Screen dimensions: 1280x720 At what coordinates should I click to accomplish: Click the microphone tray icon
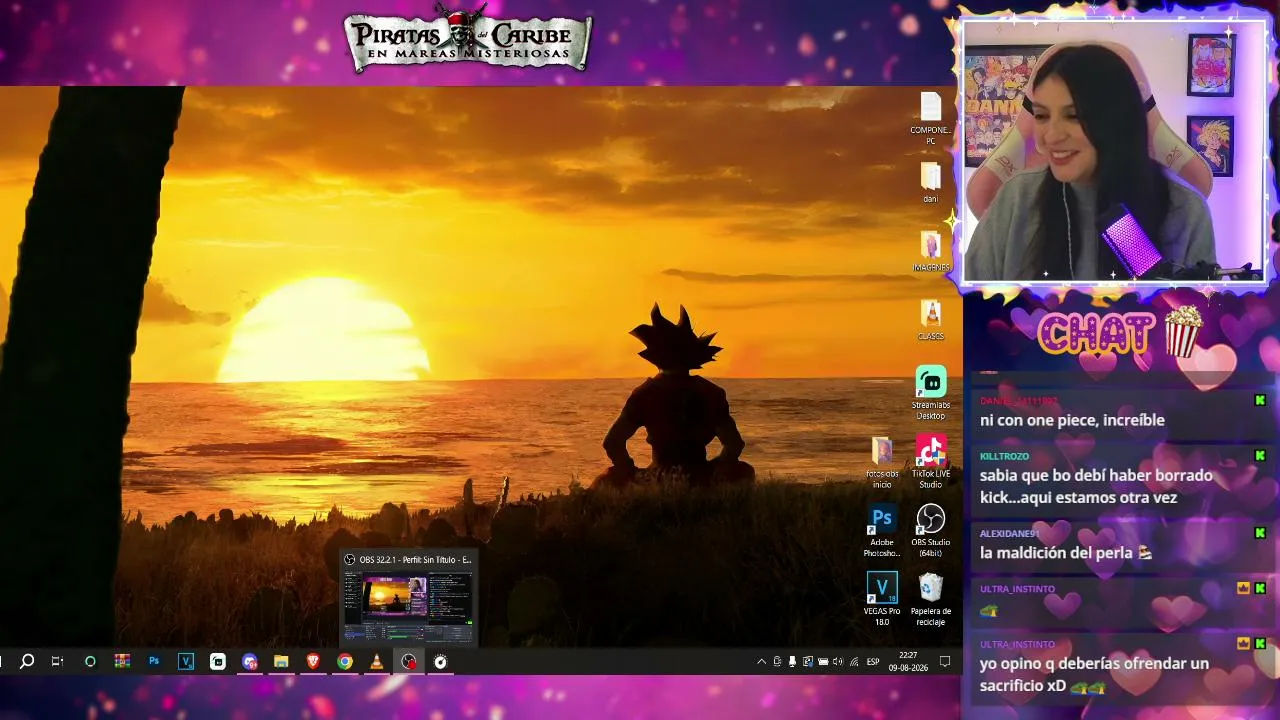792,661
